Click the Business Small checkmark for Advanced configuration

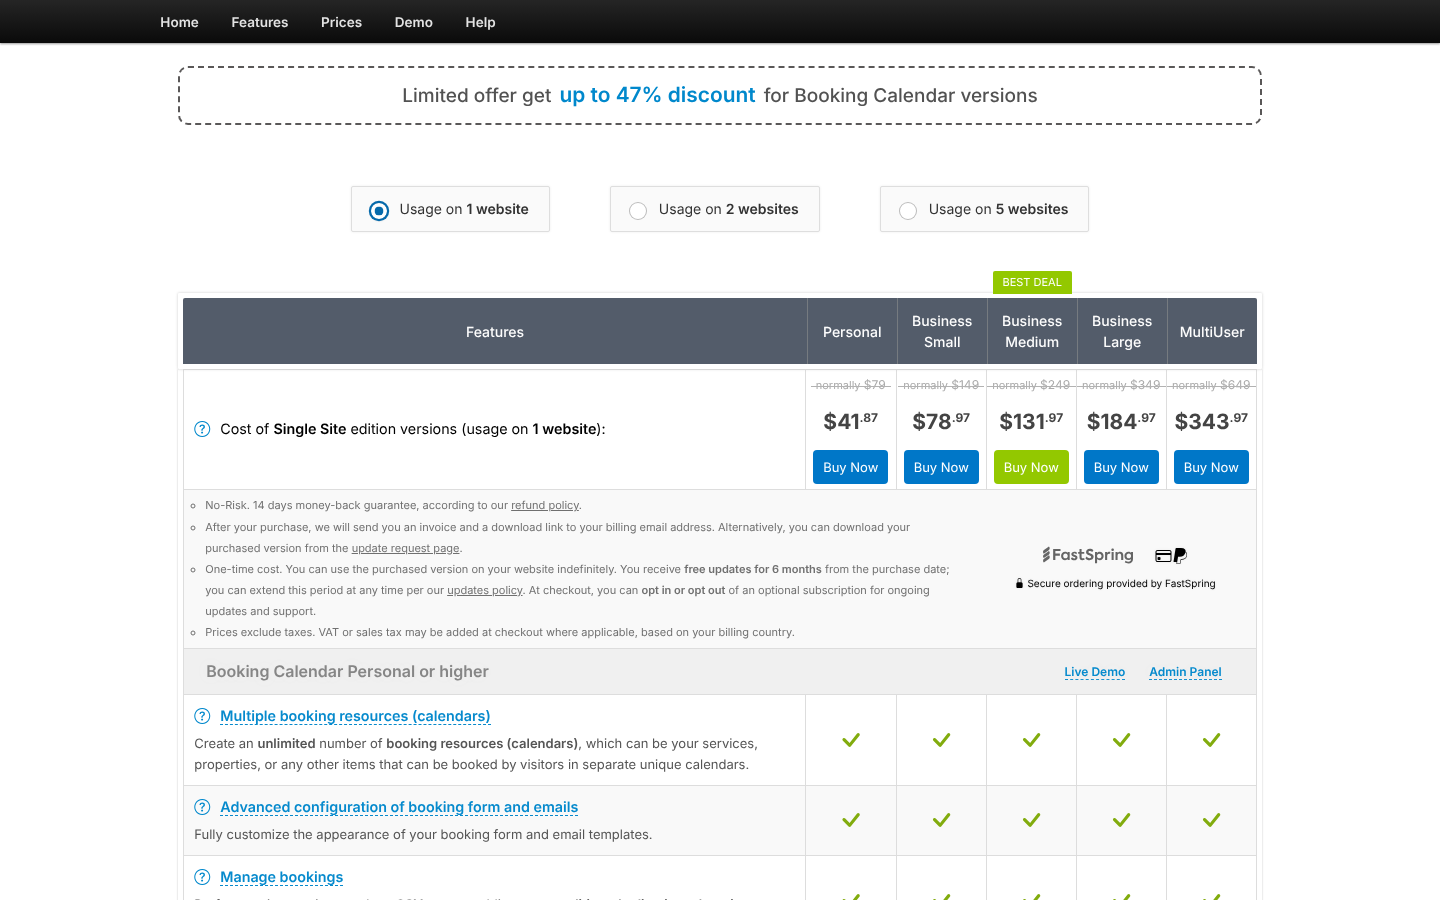pos(941,820)
